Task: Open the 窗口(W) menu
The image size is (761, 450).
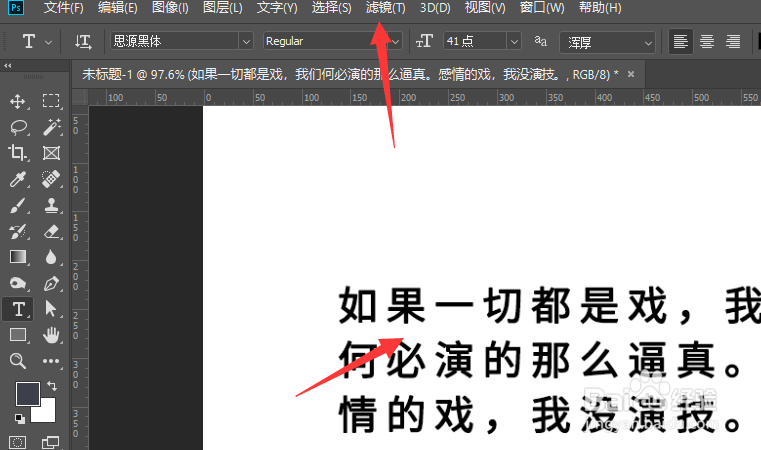Action: point(542,8)
